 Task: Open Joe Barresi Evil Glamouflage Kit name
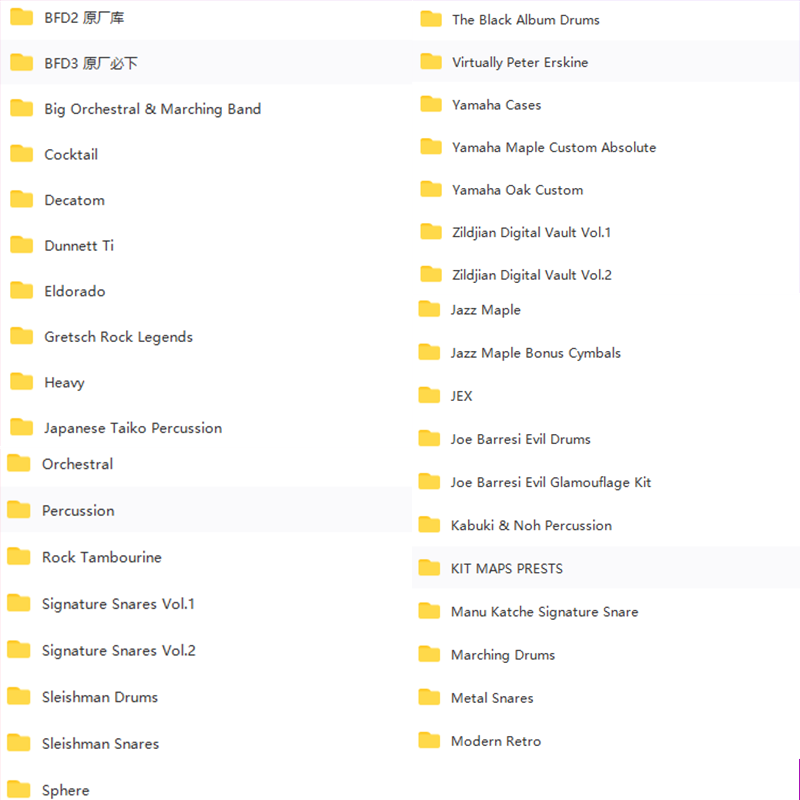click(x=551, y=483)
